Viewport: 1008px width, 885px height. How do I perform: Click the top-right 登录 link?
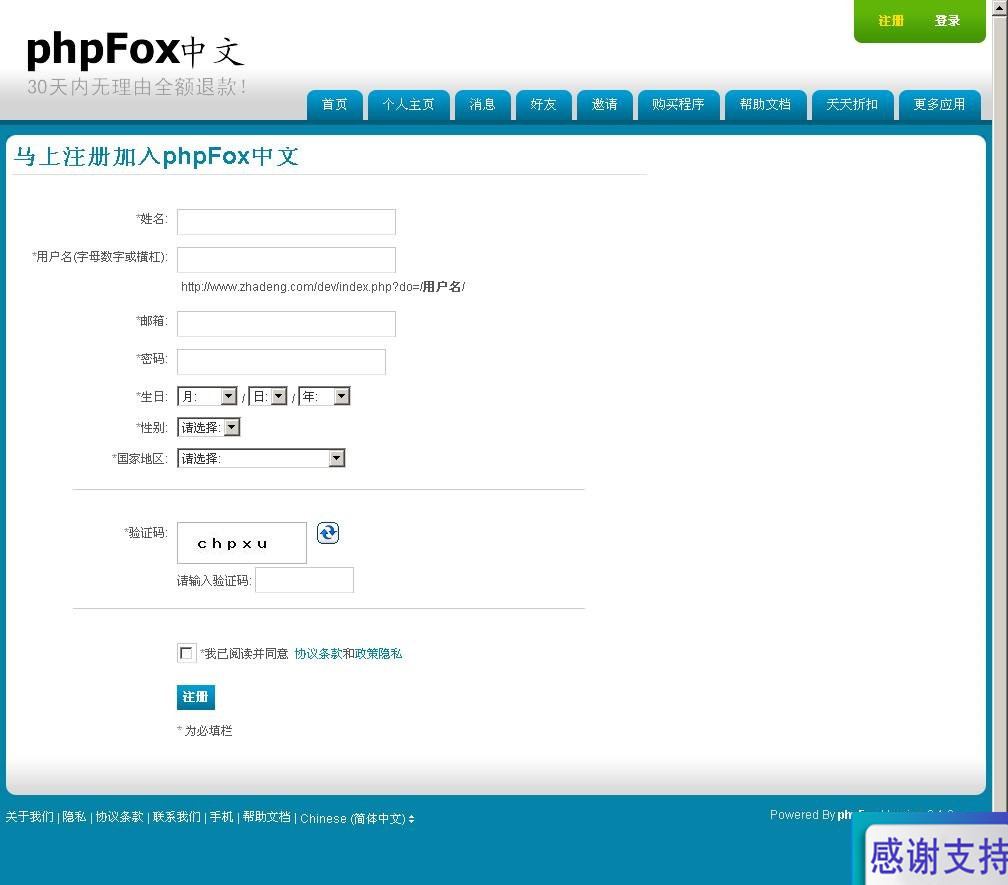coord(947,21)
